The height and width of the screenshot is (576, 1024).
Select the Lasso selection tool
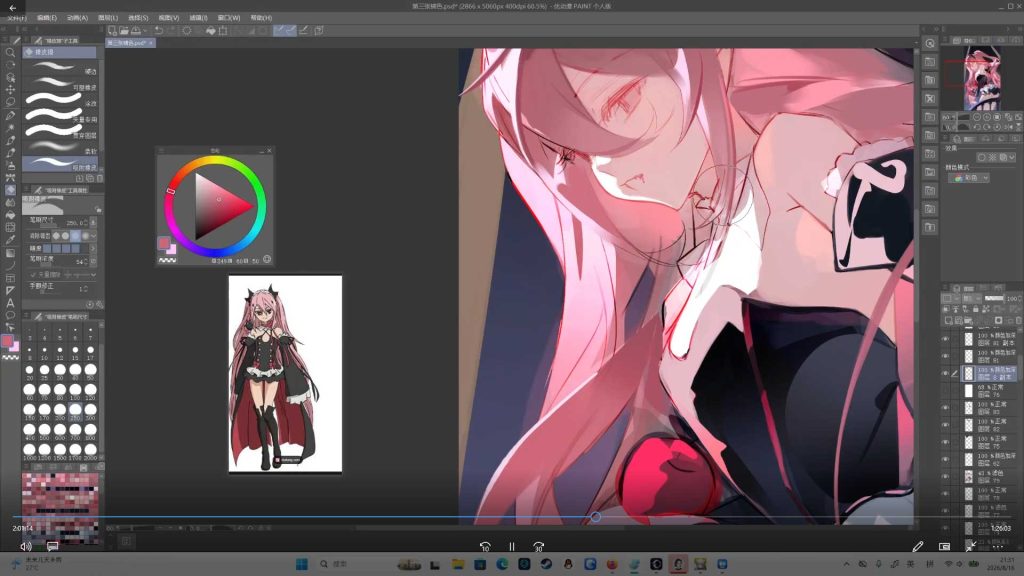10,103
